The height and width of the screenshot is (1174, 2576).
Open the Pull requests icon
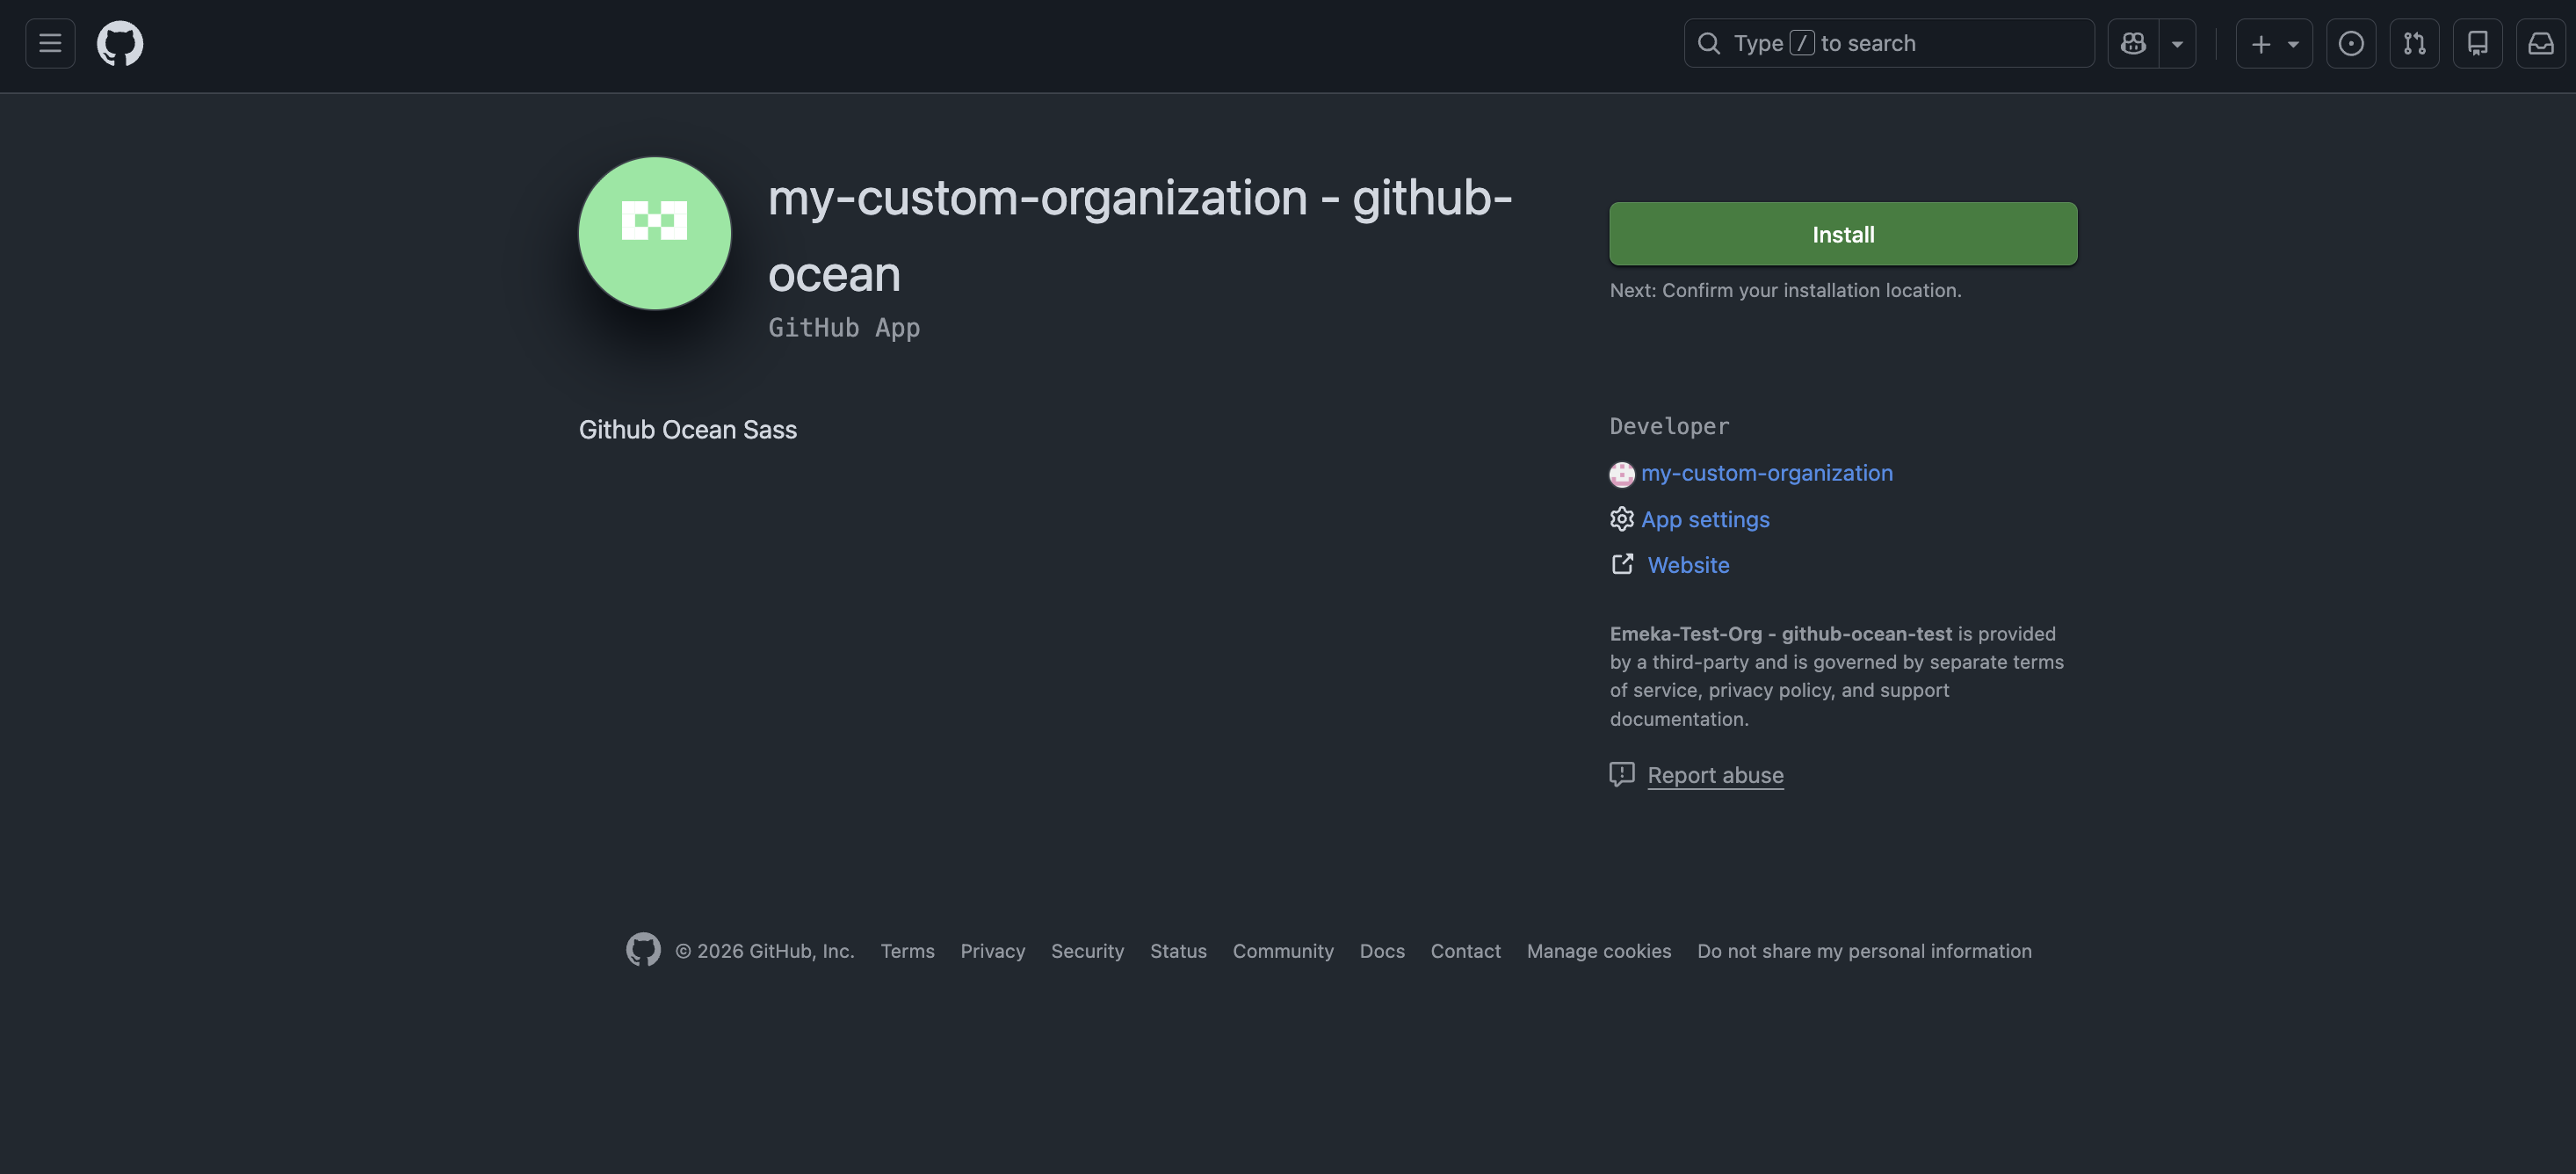(x=2414, y=43)
